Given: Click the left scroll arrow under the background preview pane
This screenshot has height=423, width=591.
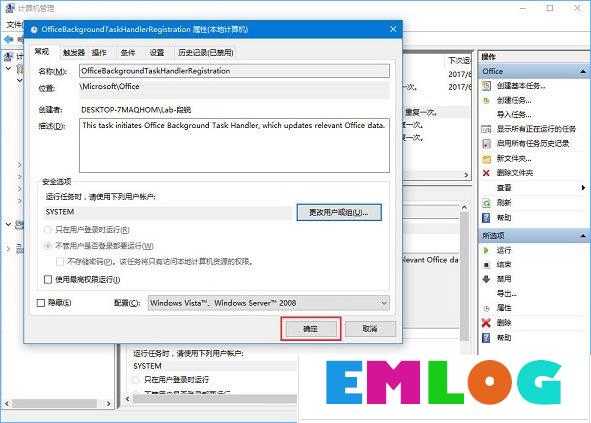Looking at the screenshot, I should tap(127, 399).
